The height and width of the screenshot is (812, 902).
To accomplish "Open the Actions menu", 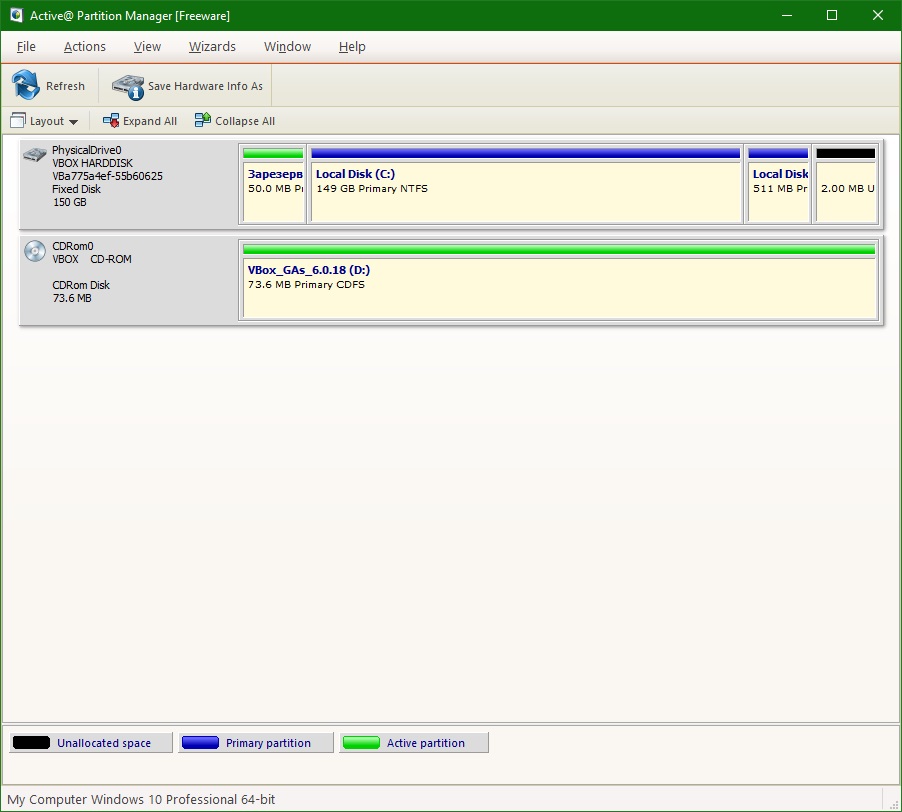I will 84,46.
